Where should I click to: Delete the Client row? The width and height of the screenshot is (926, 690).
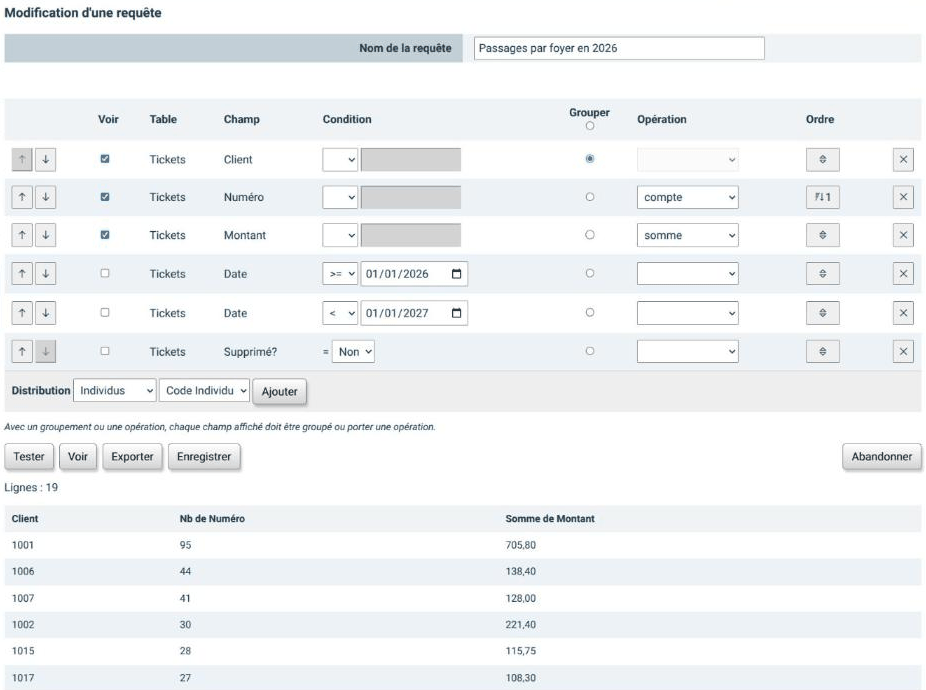pos(903,160)
